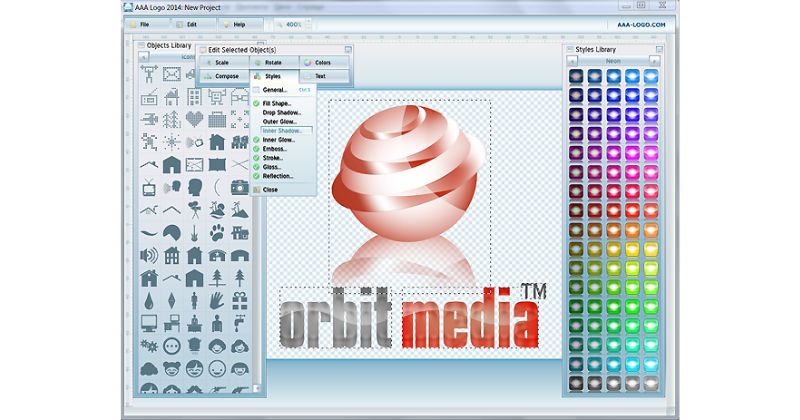This screenshot has height=420, width=800.
Task: Choose the computer monitor icon
Action: [x=149, y=323]
